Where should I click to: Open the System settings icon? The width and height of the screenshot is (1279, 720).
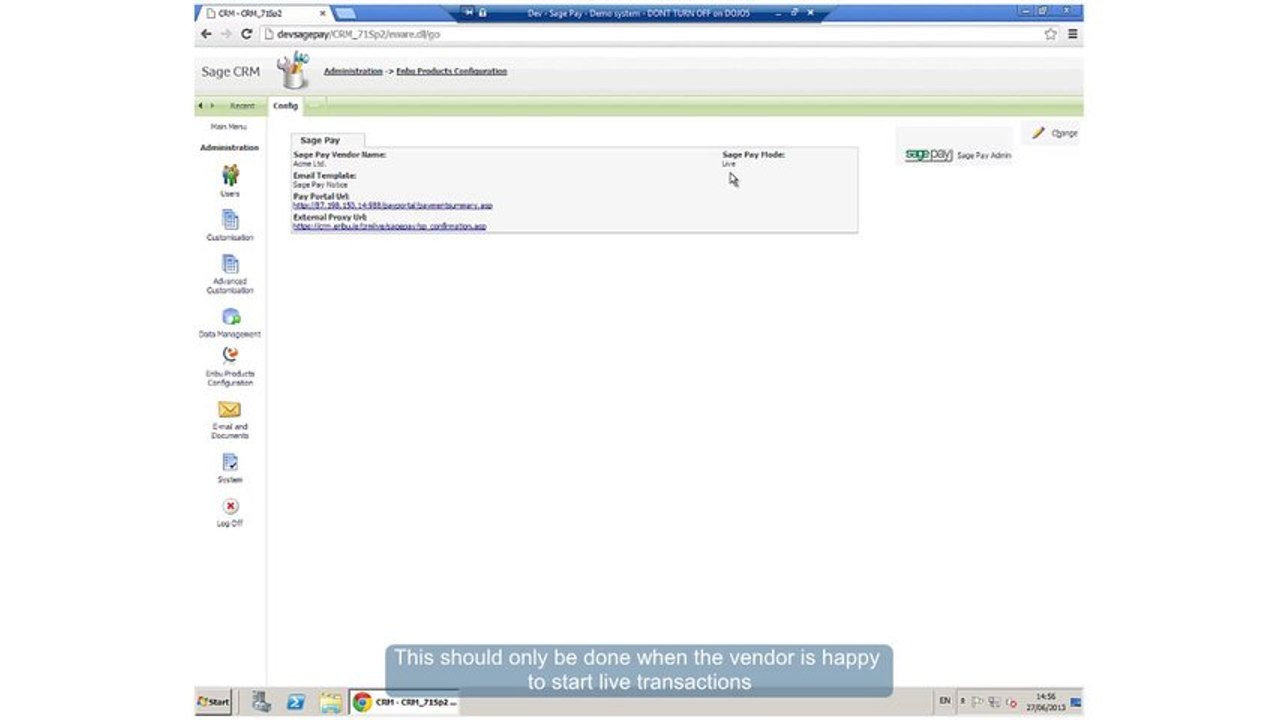(230, 462)
